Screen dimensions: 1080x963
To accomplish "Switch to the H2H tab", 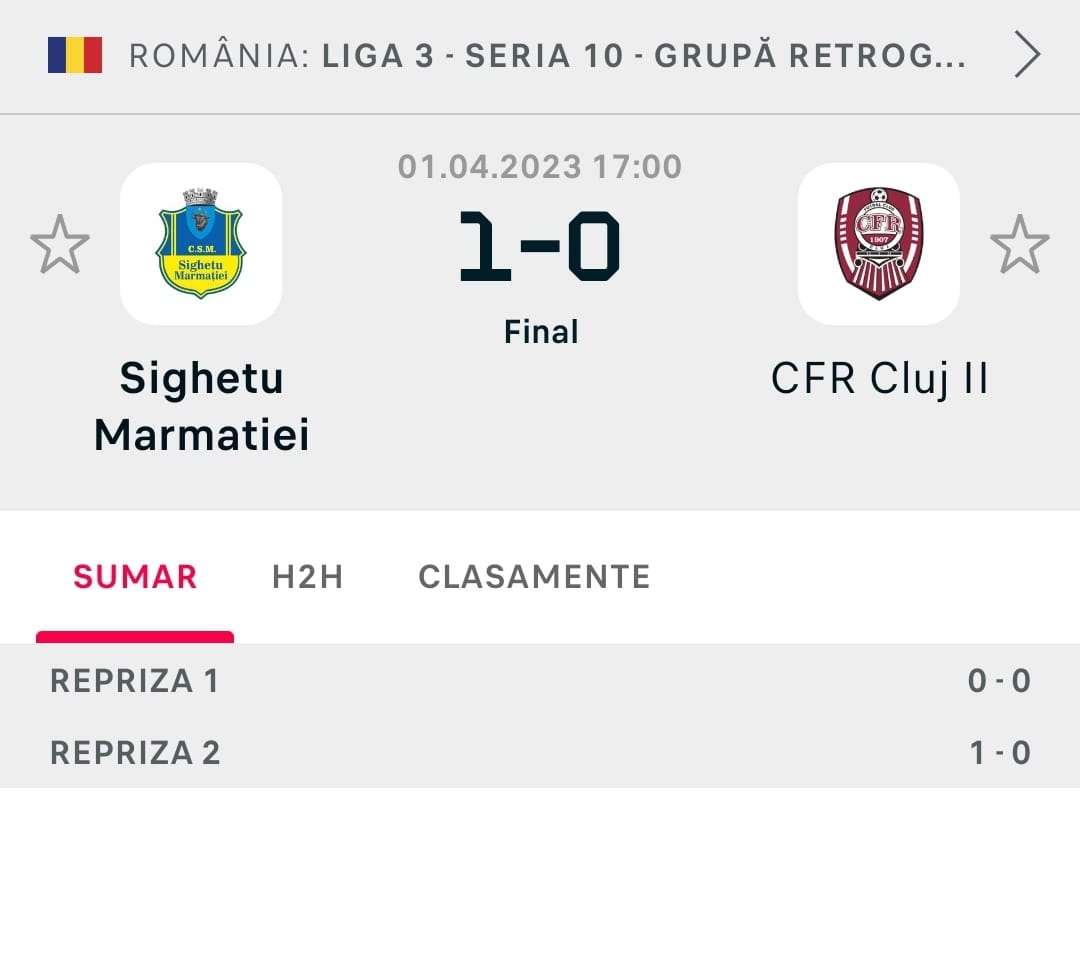I will click(x=307, y=577).
